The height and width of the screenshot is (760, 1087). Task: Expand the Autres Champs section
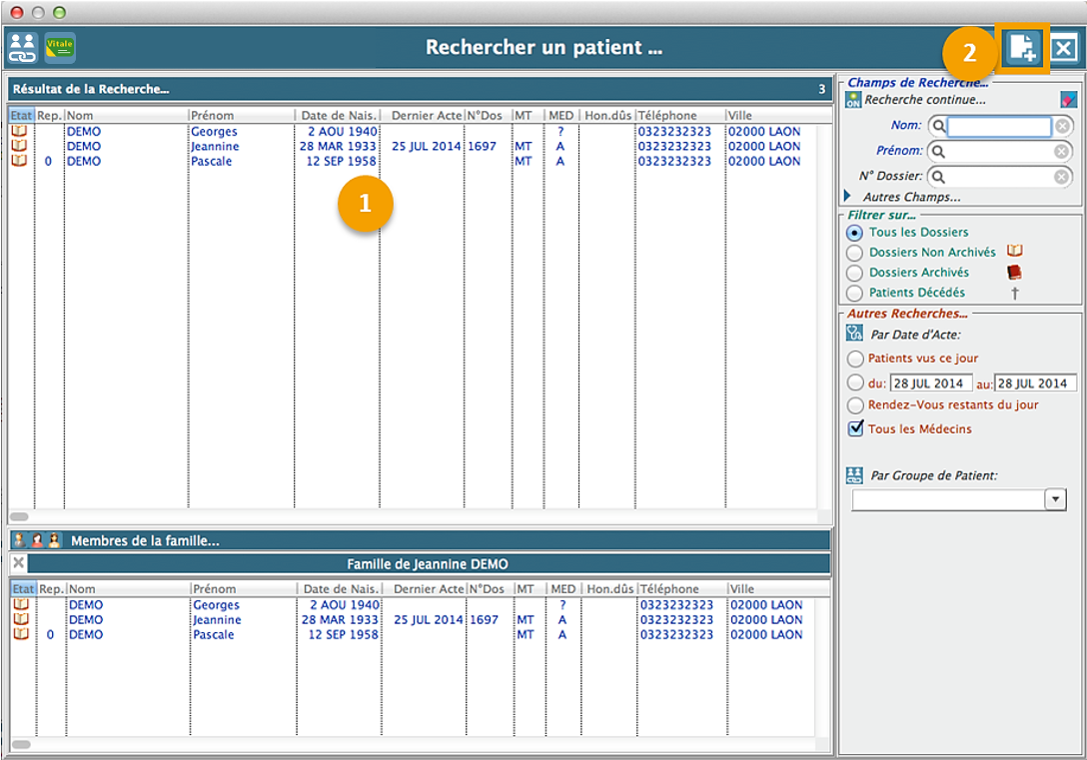[x=848, y=197]
